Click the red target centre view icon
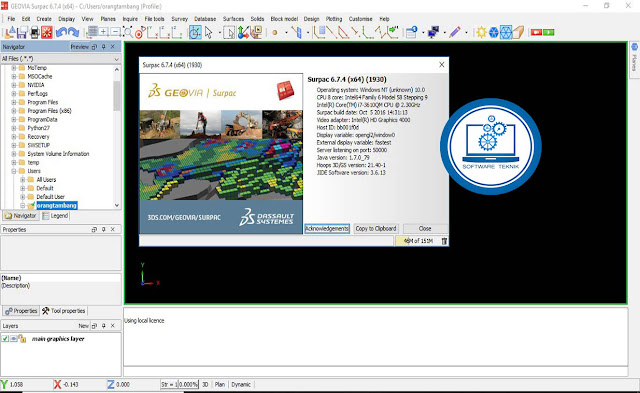640x393 pixels. click(140, 33)
